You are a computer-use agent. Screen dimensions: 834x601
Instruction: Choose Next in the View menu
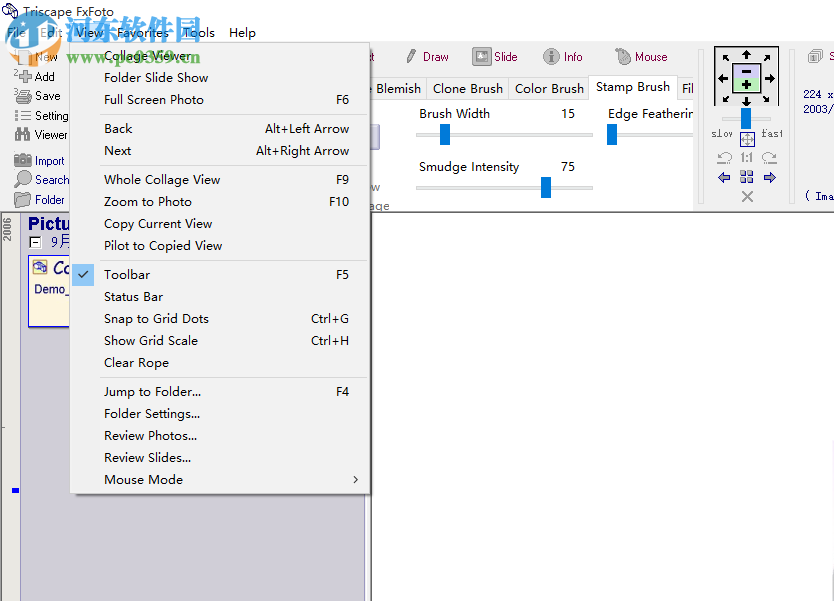coord(220,151)
